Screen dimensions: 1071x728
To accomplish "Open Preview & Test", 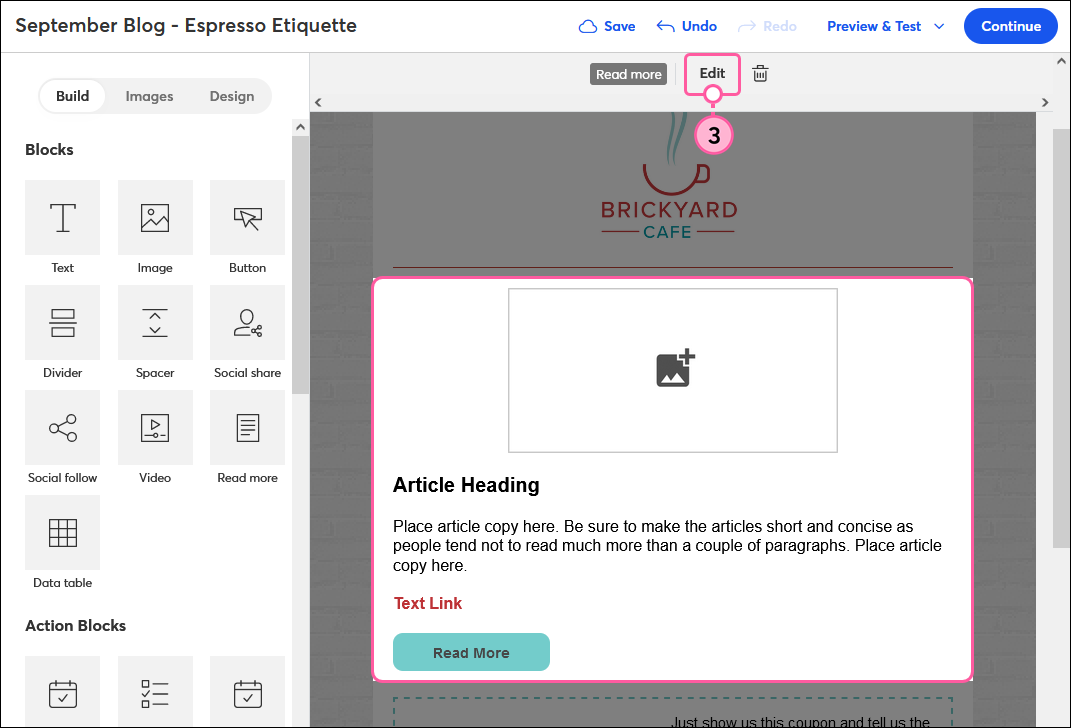I will click(x=874, y=27).
